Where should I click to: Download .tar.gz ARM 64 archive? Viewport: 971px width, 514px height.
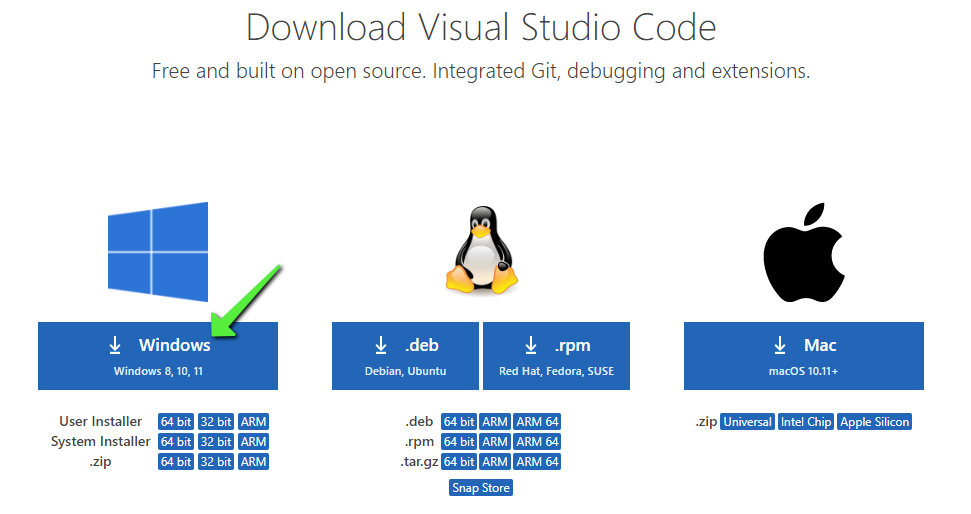(538, 461)
